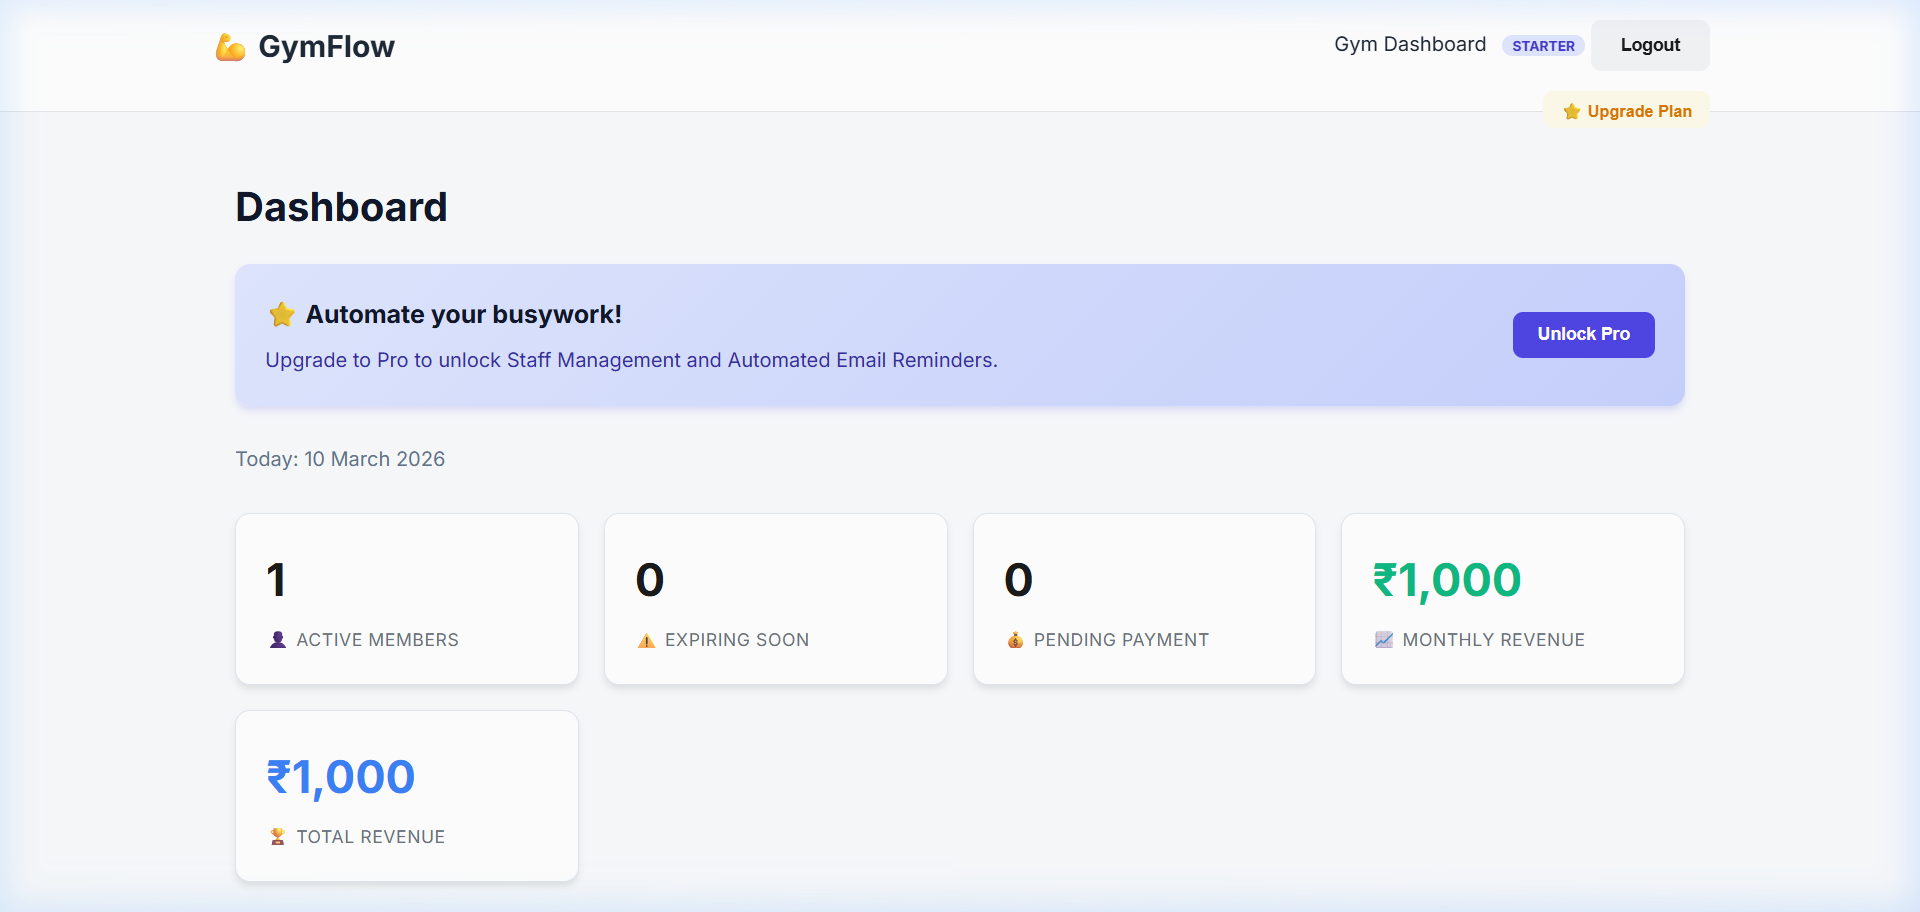The height and width of the screenshot is (912, 1920).
Task: Click the warning triangle on Expiring Soon card
Action: 646,640
